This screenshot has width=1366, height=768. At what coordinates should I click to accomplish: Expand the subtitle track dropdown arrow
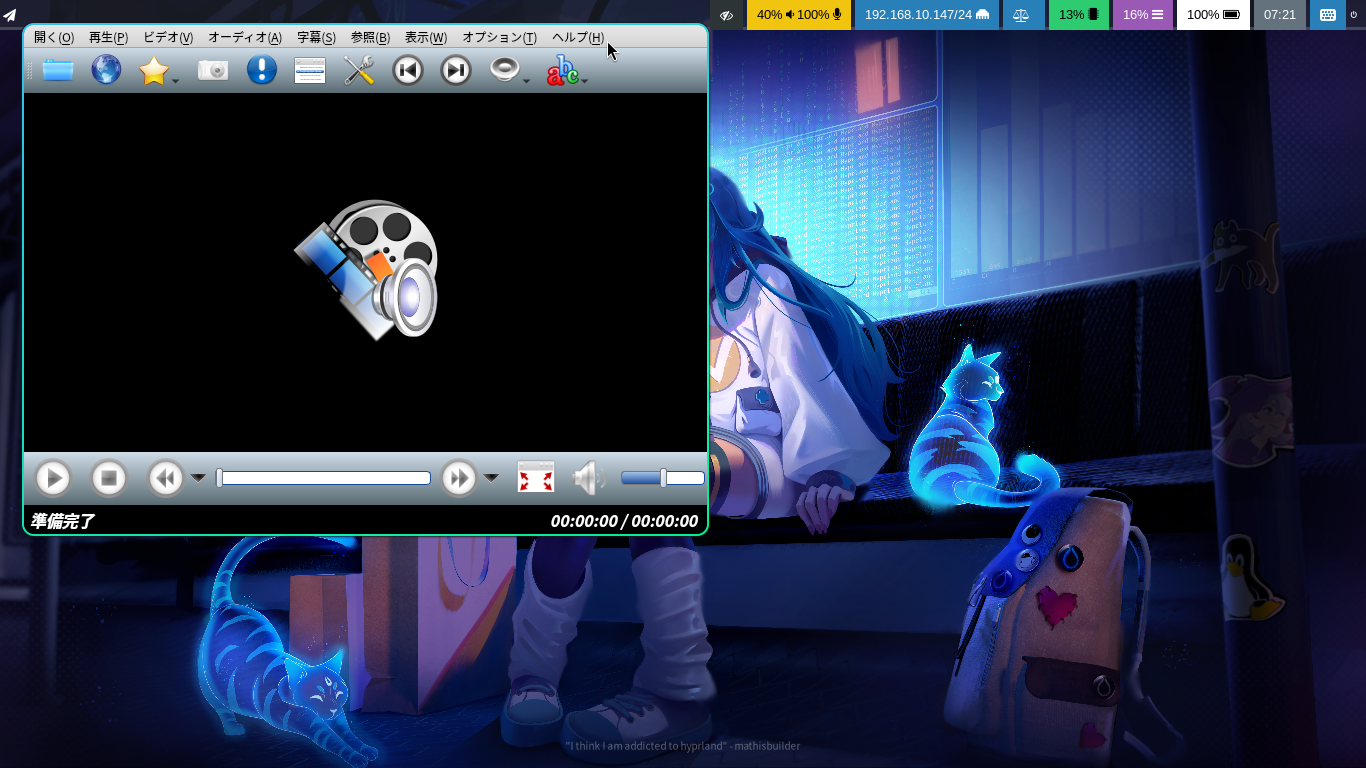pos(584,81)
